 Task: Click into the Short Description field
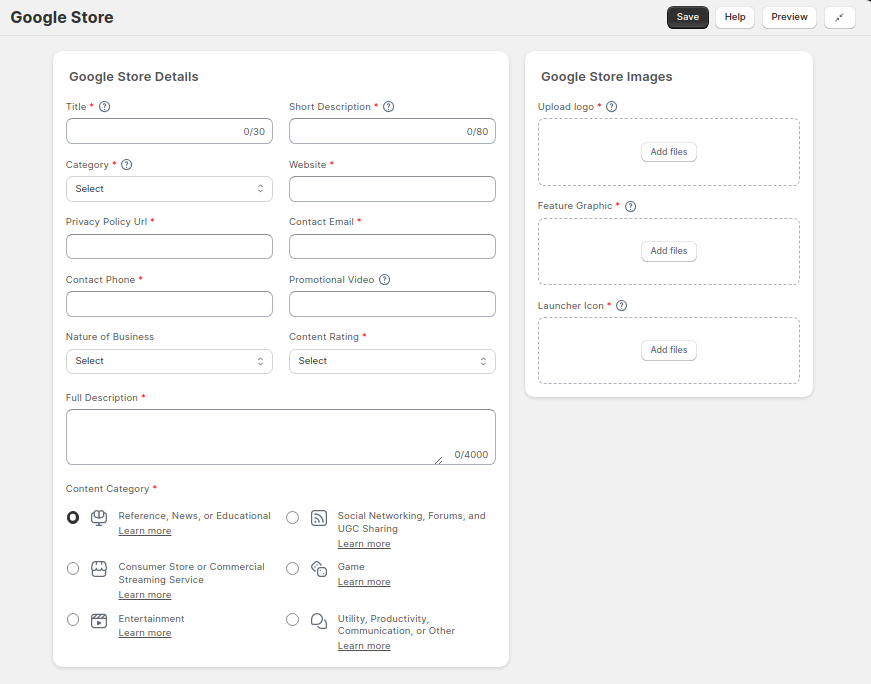click(x=392, y=131)
